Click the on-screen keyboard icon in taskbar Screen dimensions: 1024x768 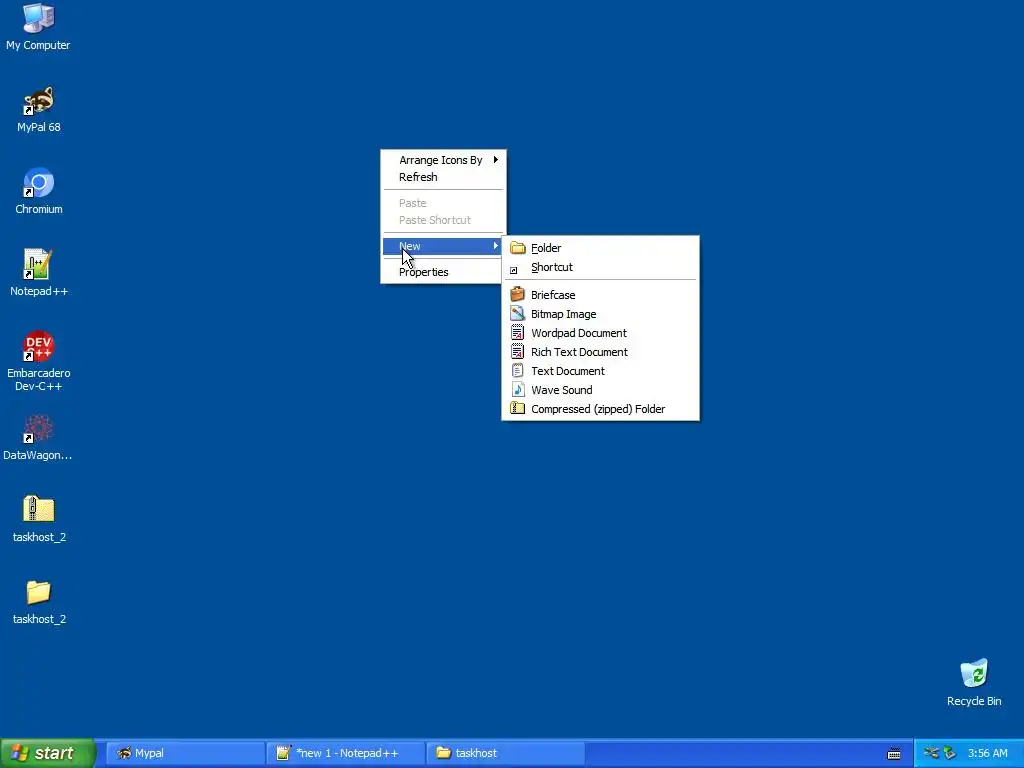point(894,754)
